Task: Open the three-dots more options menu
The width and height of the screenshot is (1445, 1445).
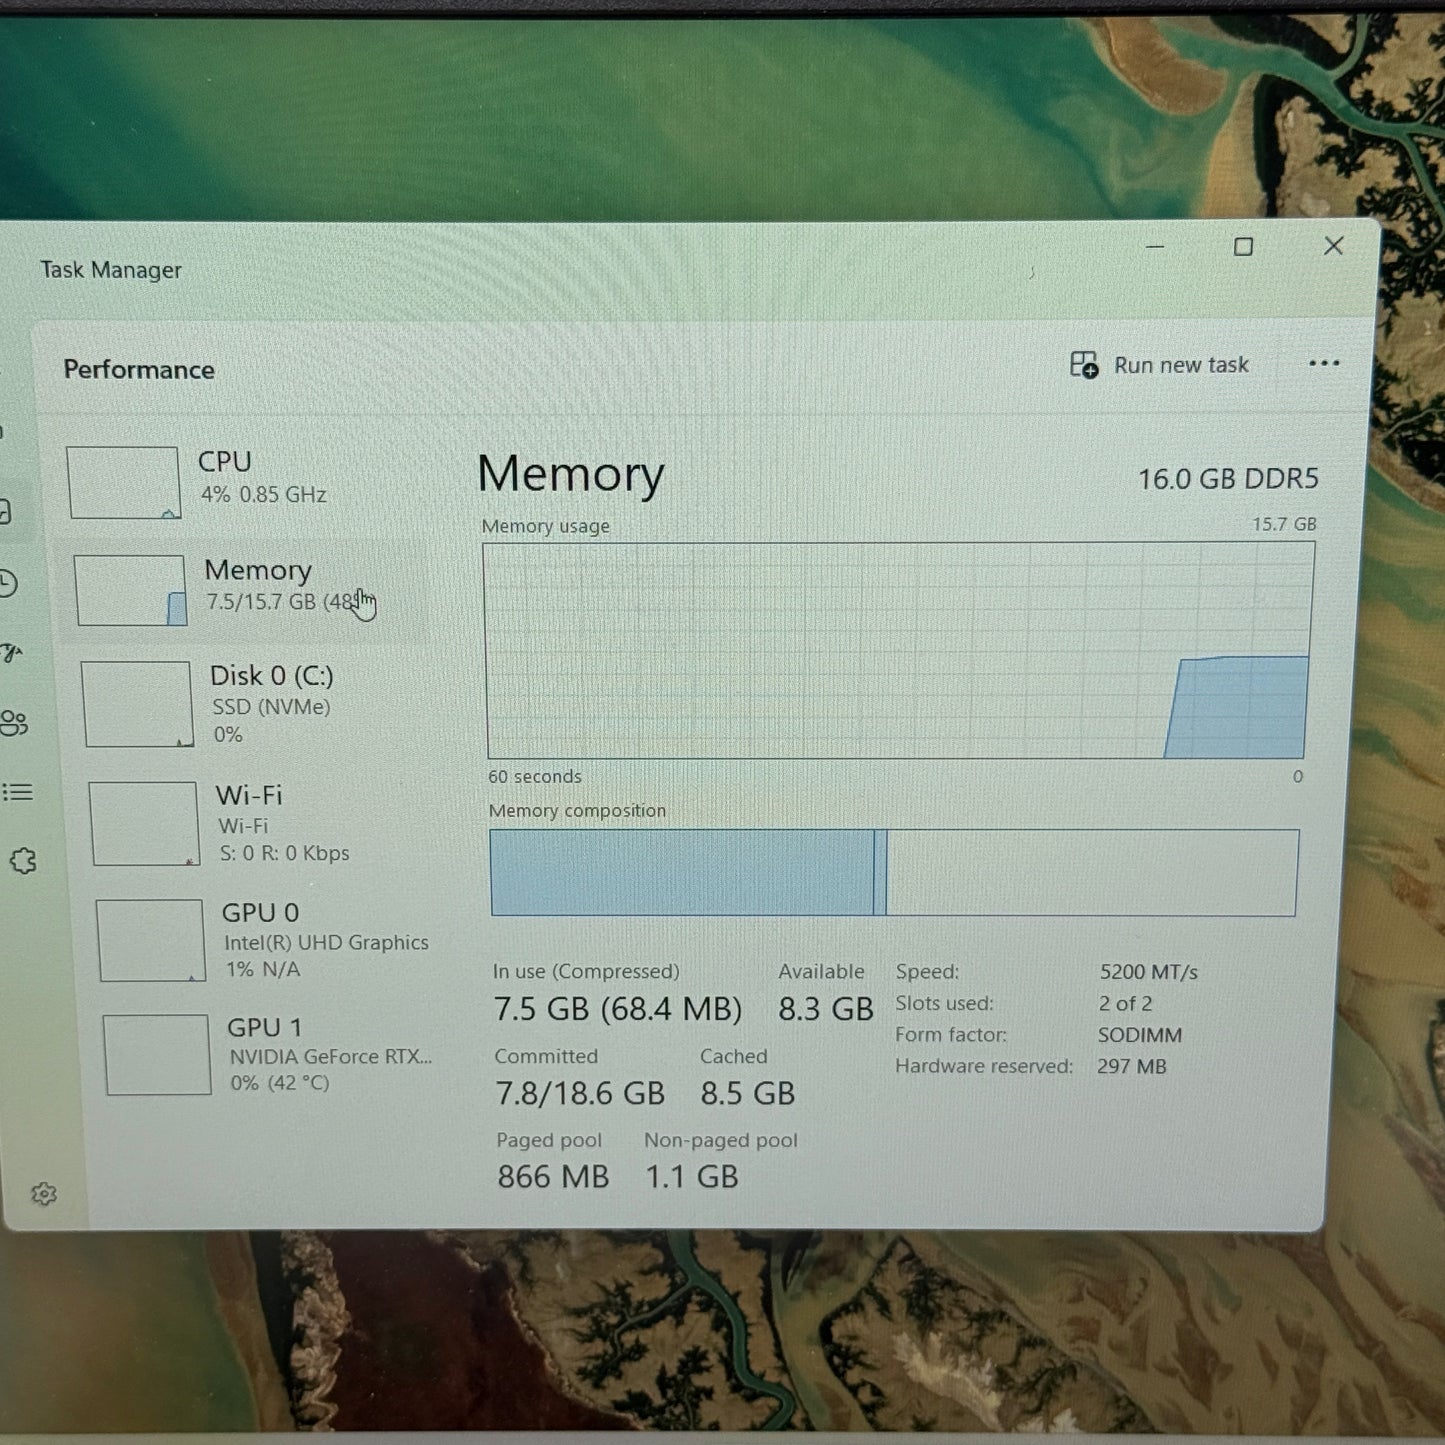Action: pos(1324,364)
